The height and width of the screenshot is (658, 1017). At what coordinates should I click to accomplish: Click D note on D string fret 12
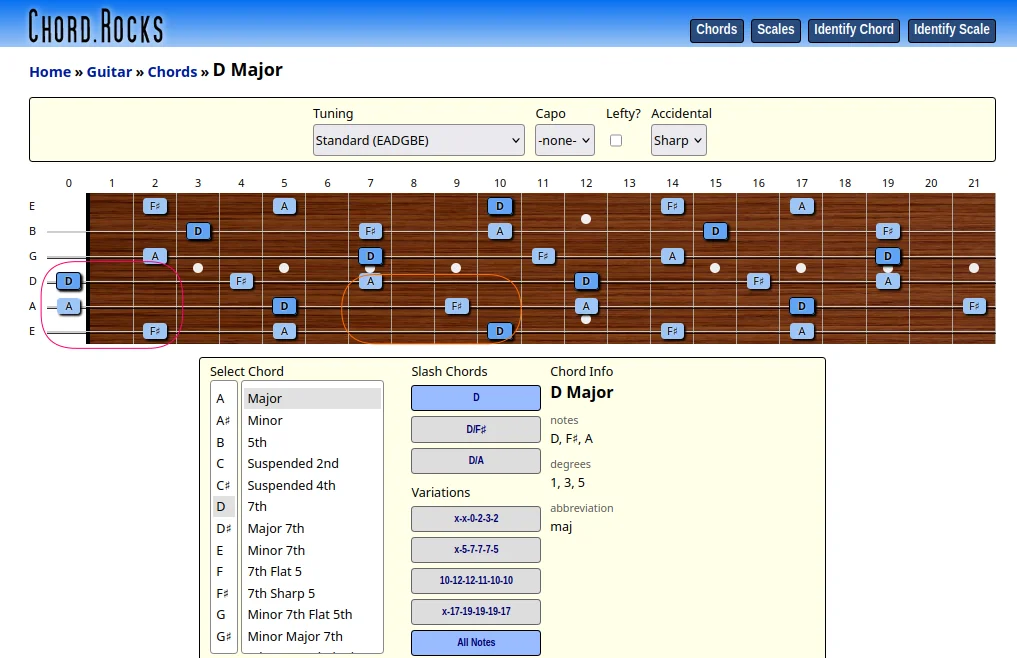click(586, 281)
